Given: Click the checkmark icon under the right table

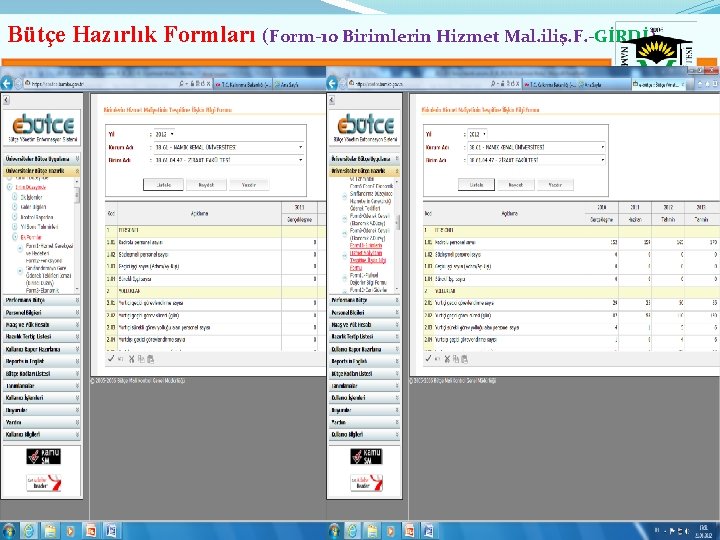Looking at the screenshot, I should [428, 359].
